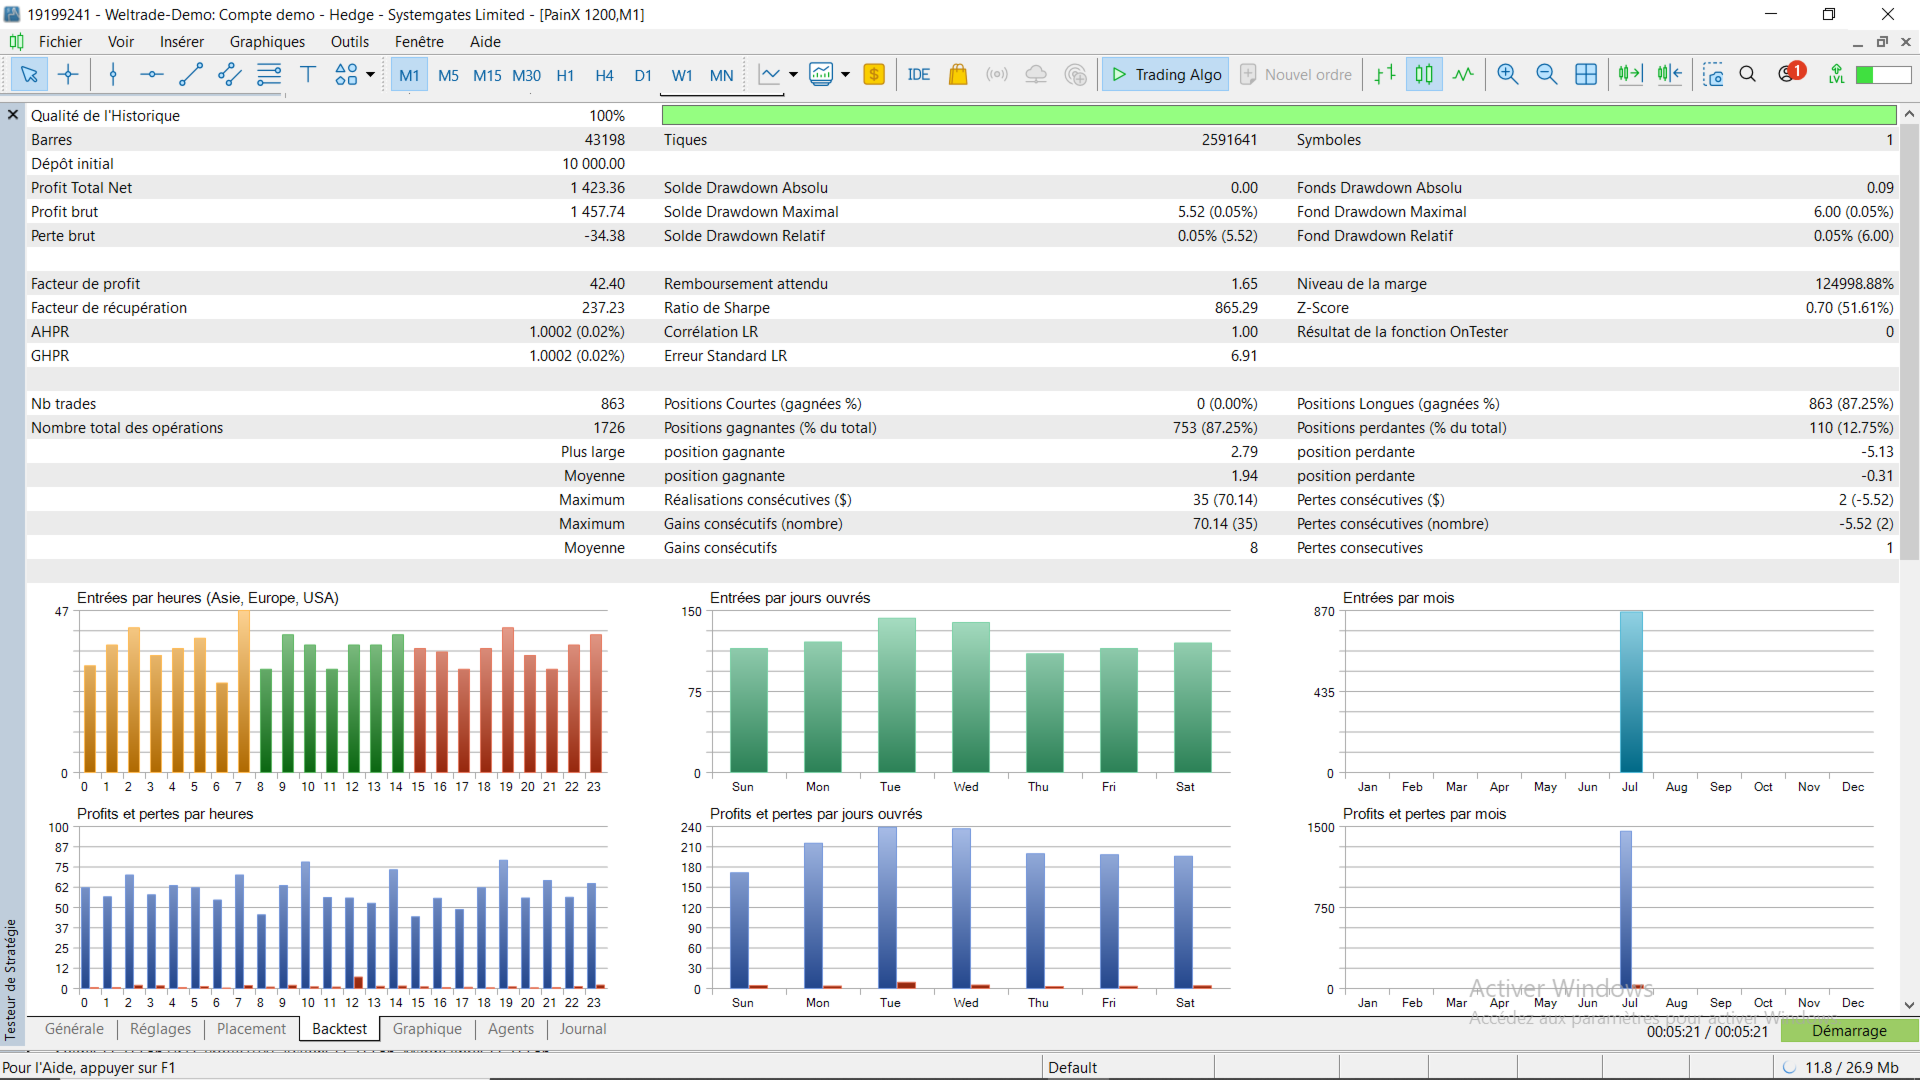Open the tile windows grid icon
Viewport: 1920px width, 1080px height.
tap(1586, 75)
